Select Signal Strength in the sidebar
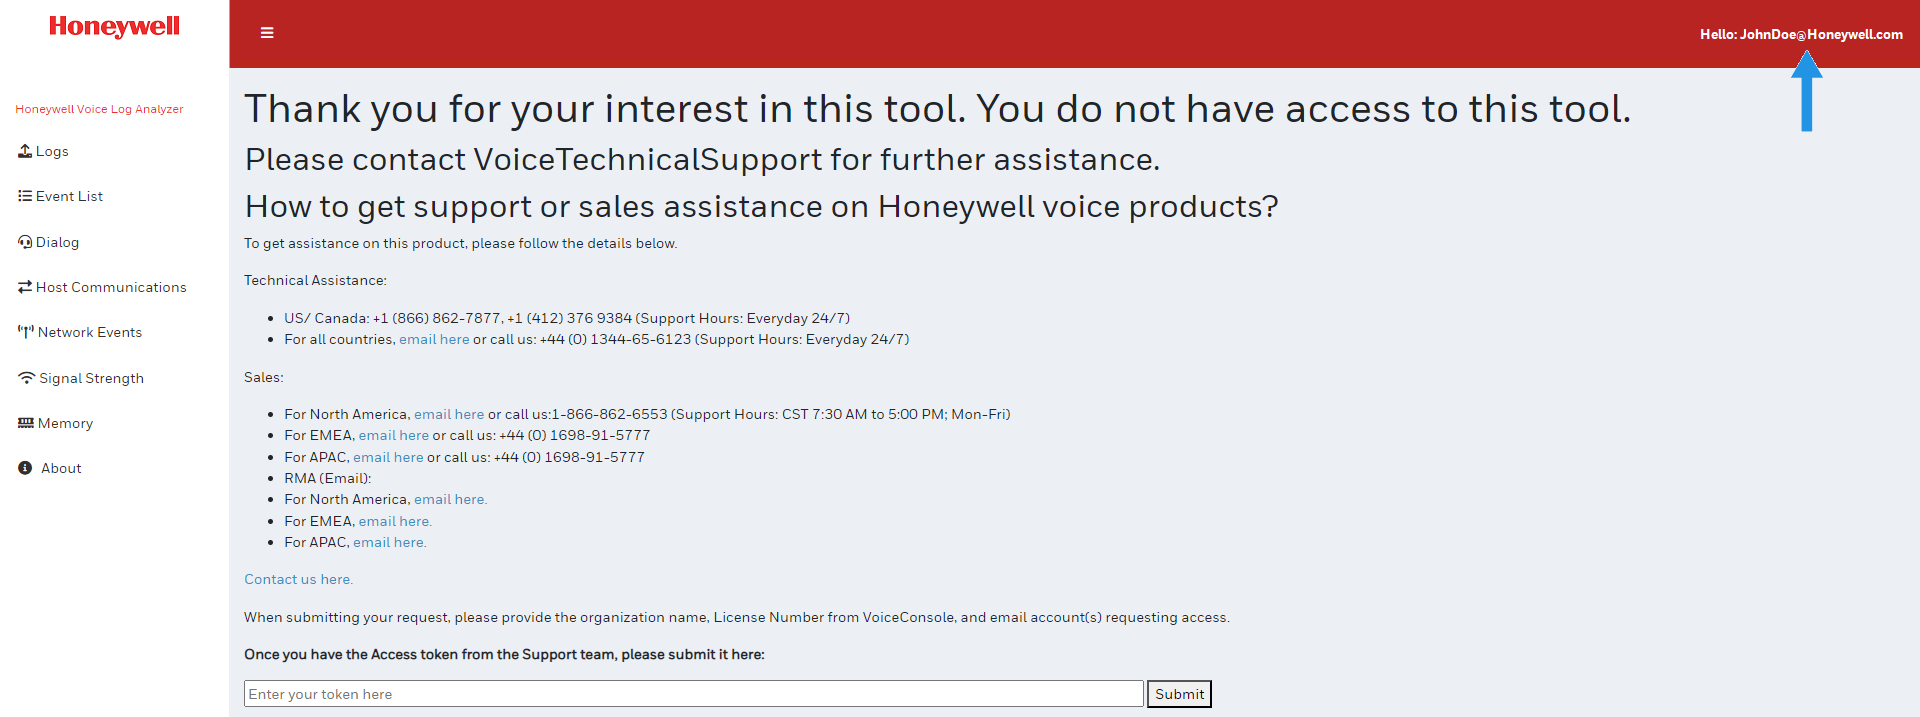This screenshot has width=1920, height=717. coord(91,378)
